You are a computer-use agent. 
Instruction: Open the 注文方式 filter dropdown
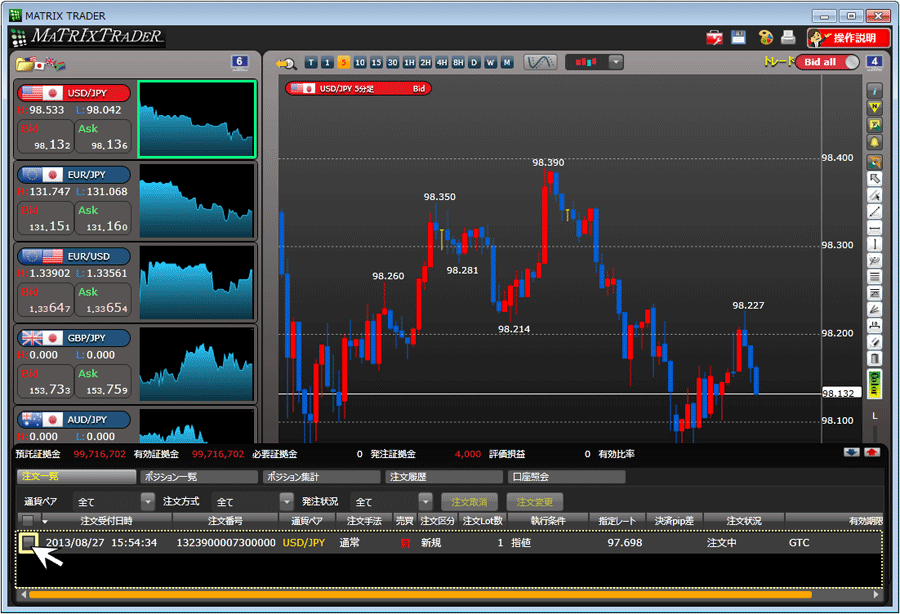(286, 502)
